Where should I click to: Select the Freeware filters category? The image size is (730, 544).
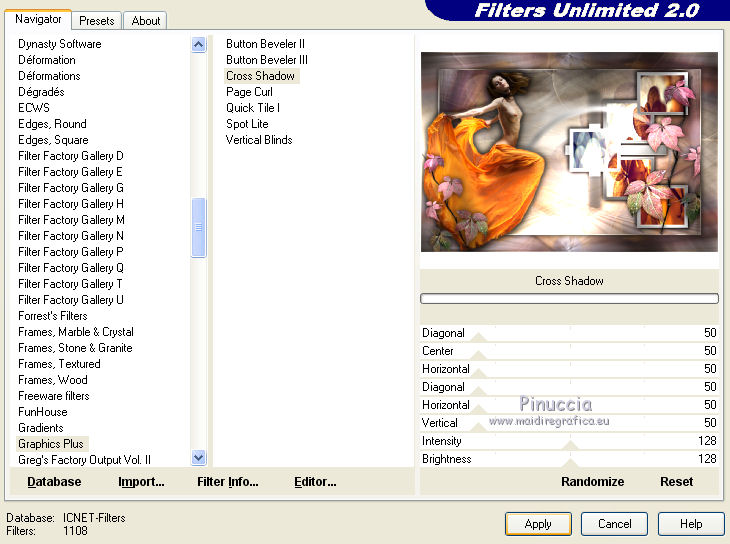tap(54, 396)
